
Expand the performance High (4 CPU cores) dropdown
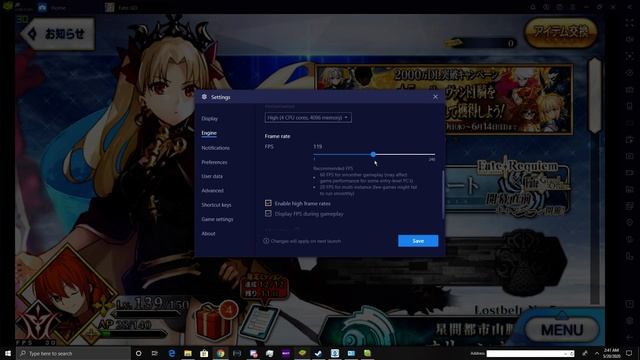308,118
